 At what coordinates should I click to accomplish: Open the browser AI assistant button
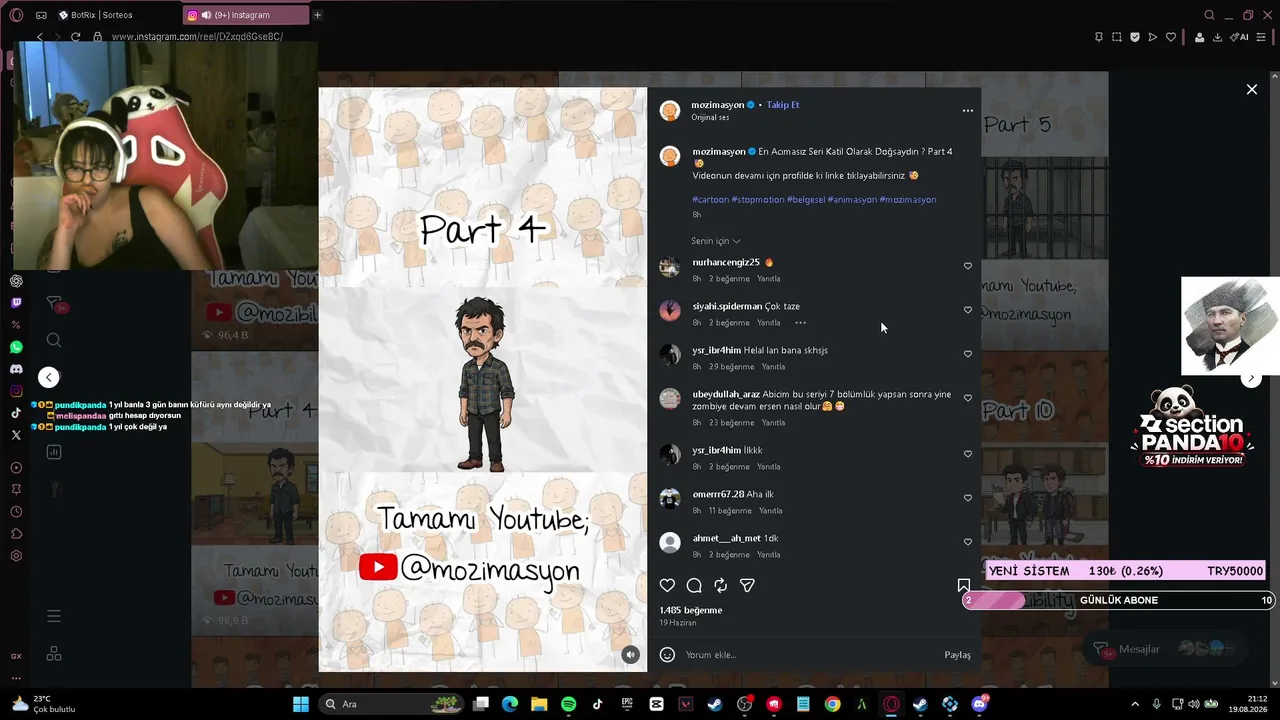click(x=1240, y=37)
